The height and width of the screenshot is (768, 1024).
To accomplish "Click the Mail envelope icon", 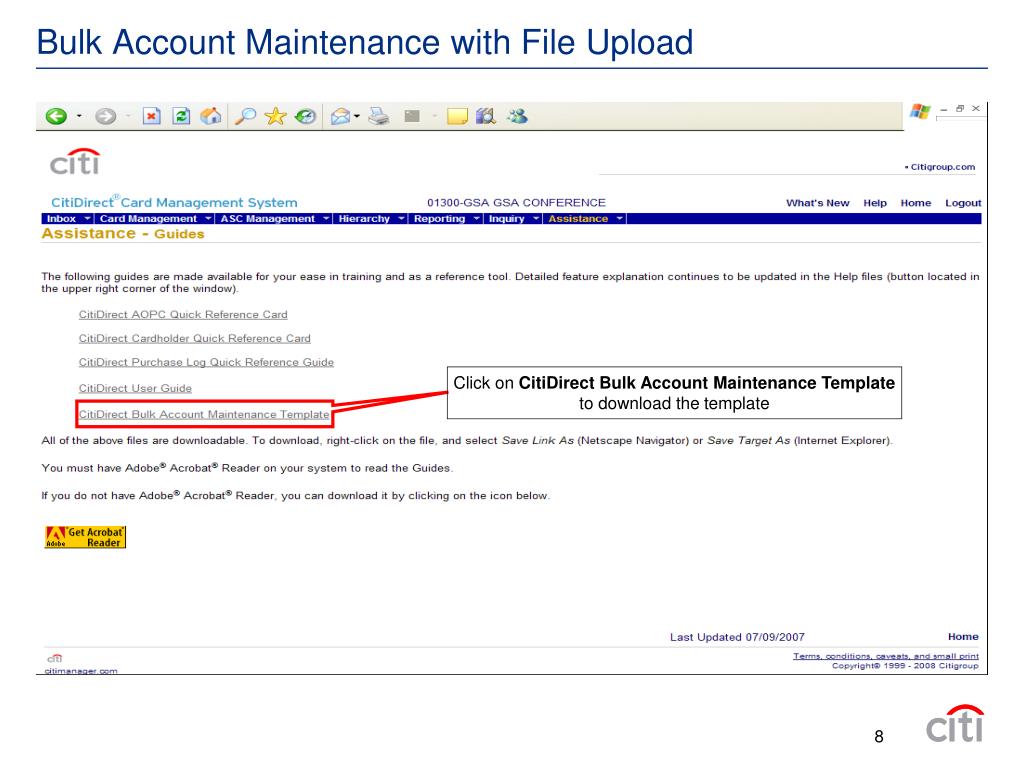I will pos(340,117).
